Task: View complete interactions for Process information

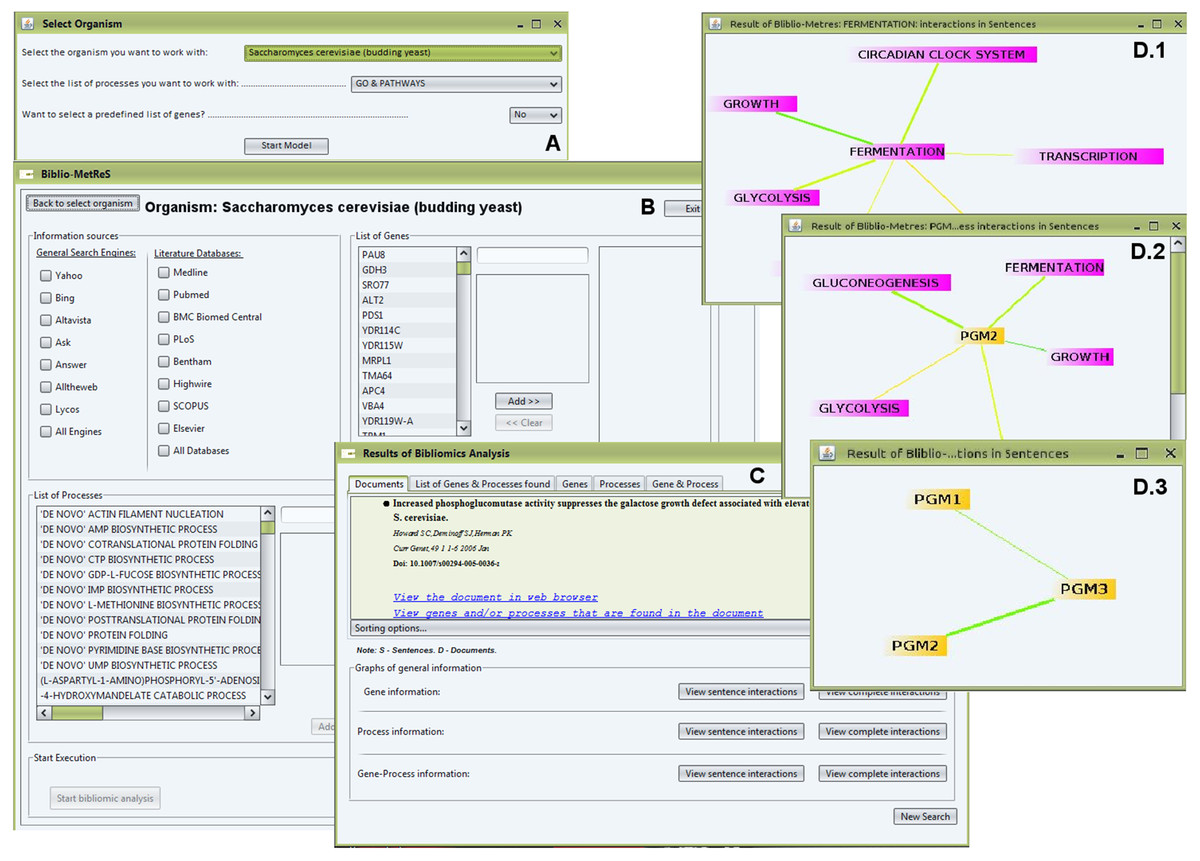Action: pos(883,732)
